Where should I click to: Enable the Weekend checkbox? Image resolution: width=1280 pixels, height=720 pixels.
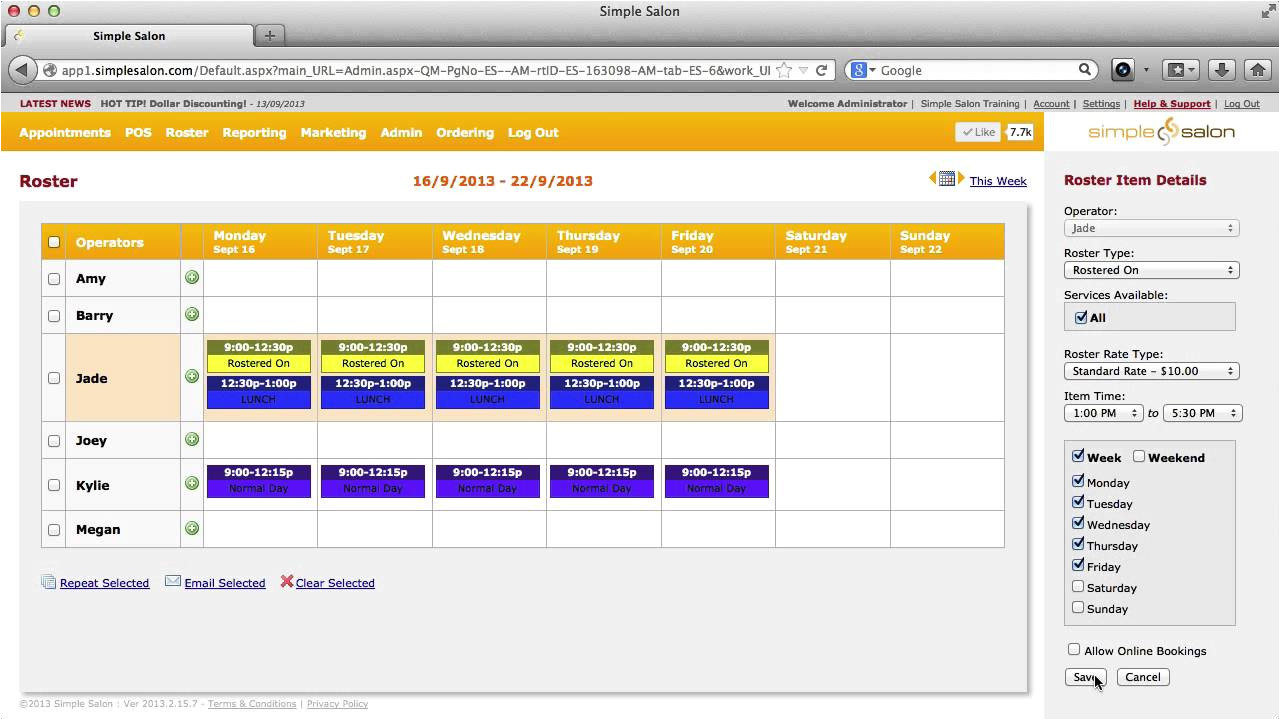coord(1139,456)
